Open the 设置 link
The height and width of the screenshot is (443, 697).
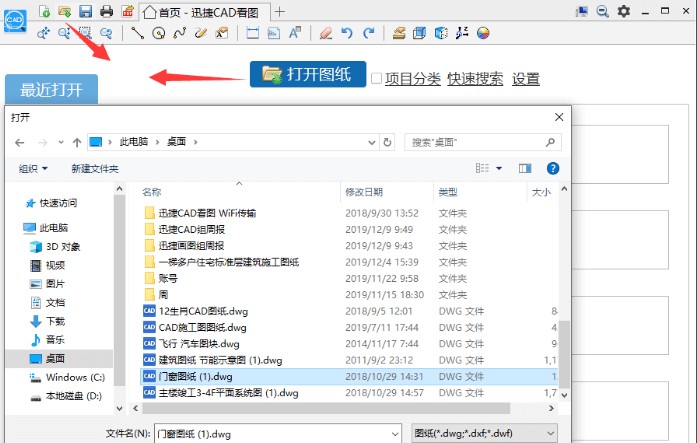pos(526,79)
